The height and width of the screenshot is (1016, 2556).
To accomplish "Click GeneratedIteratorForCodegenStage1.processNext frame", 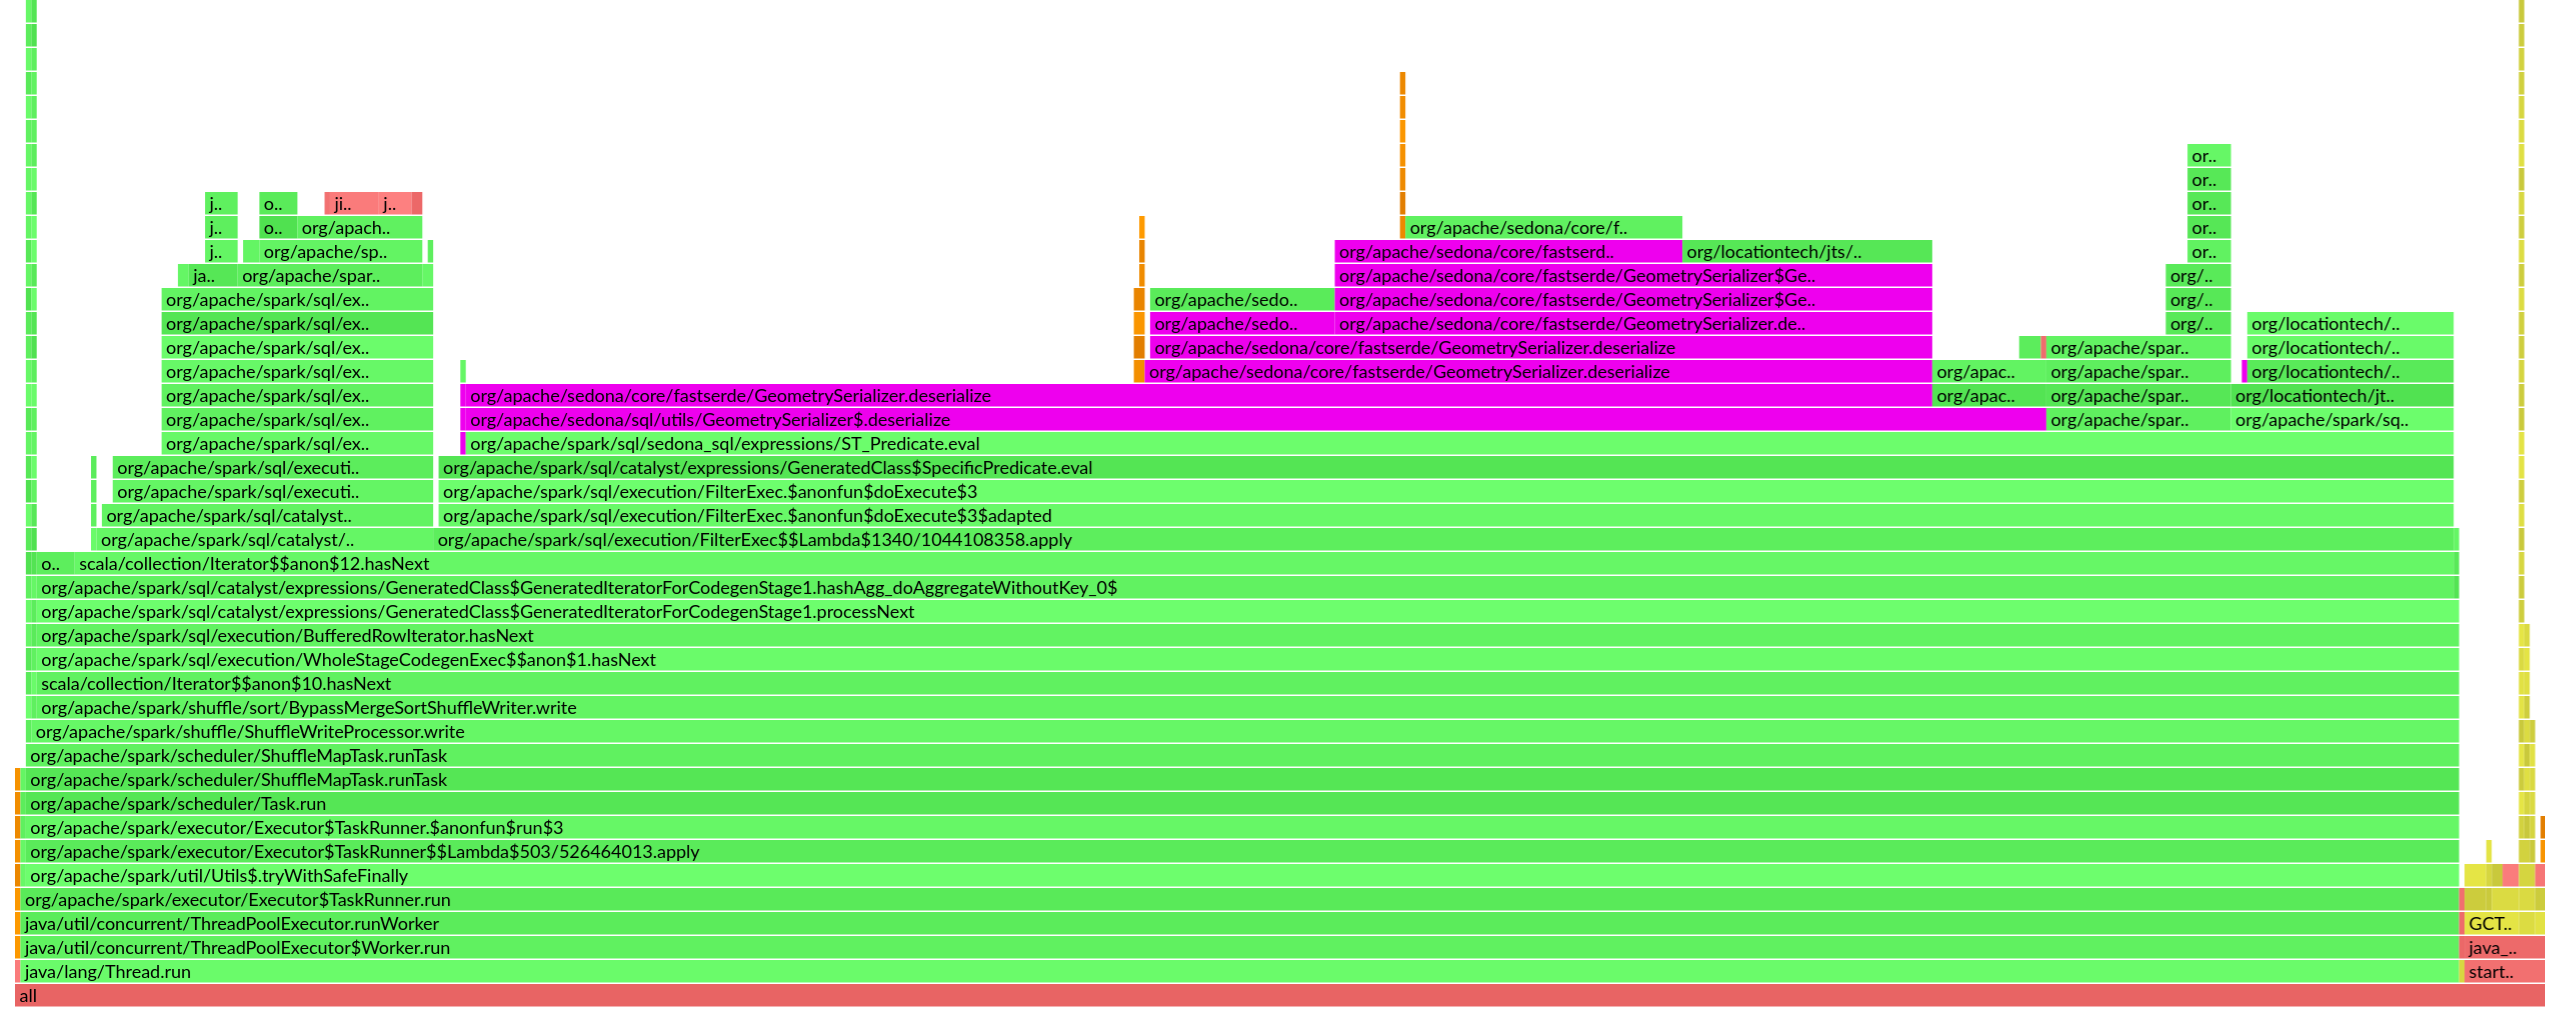I will (x=1247, y=611).
